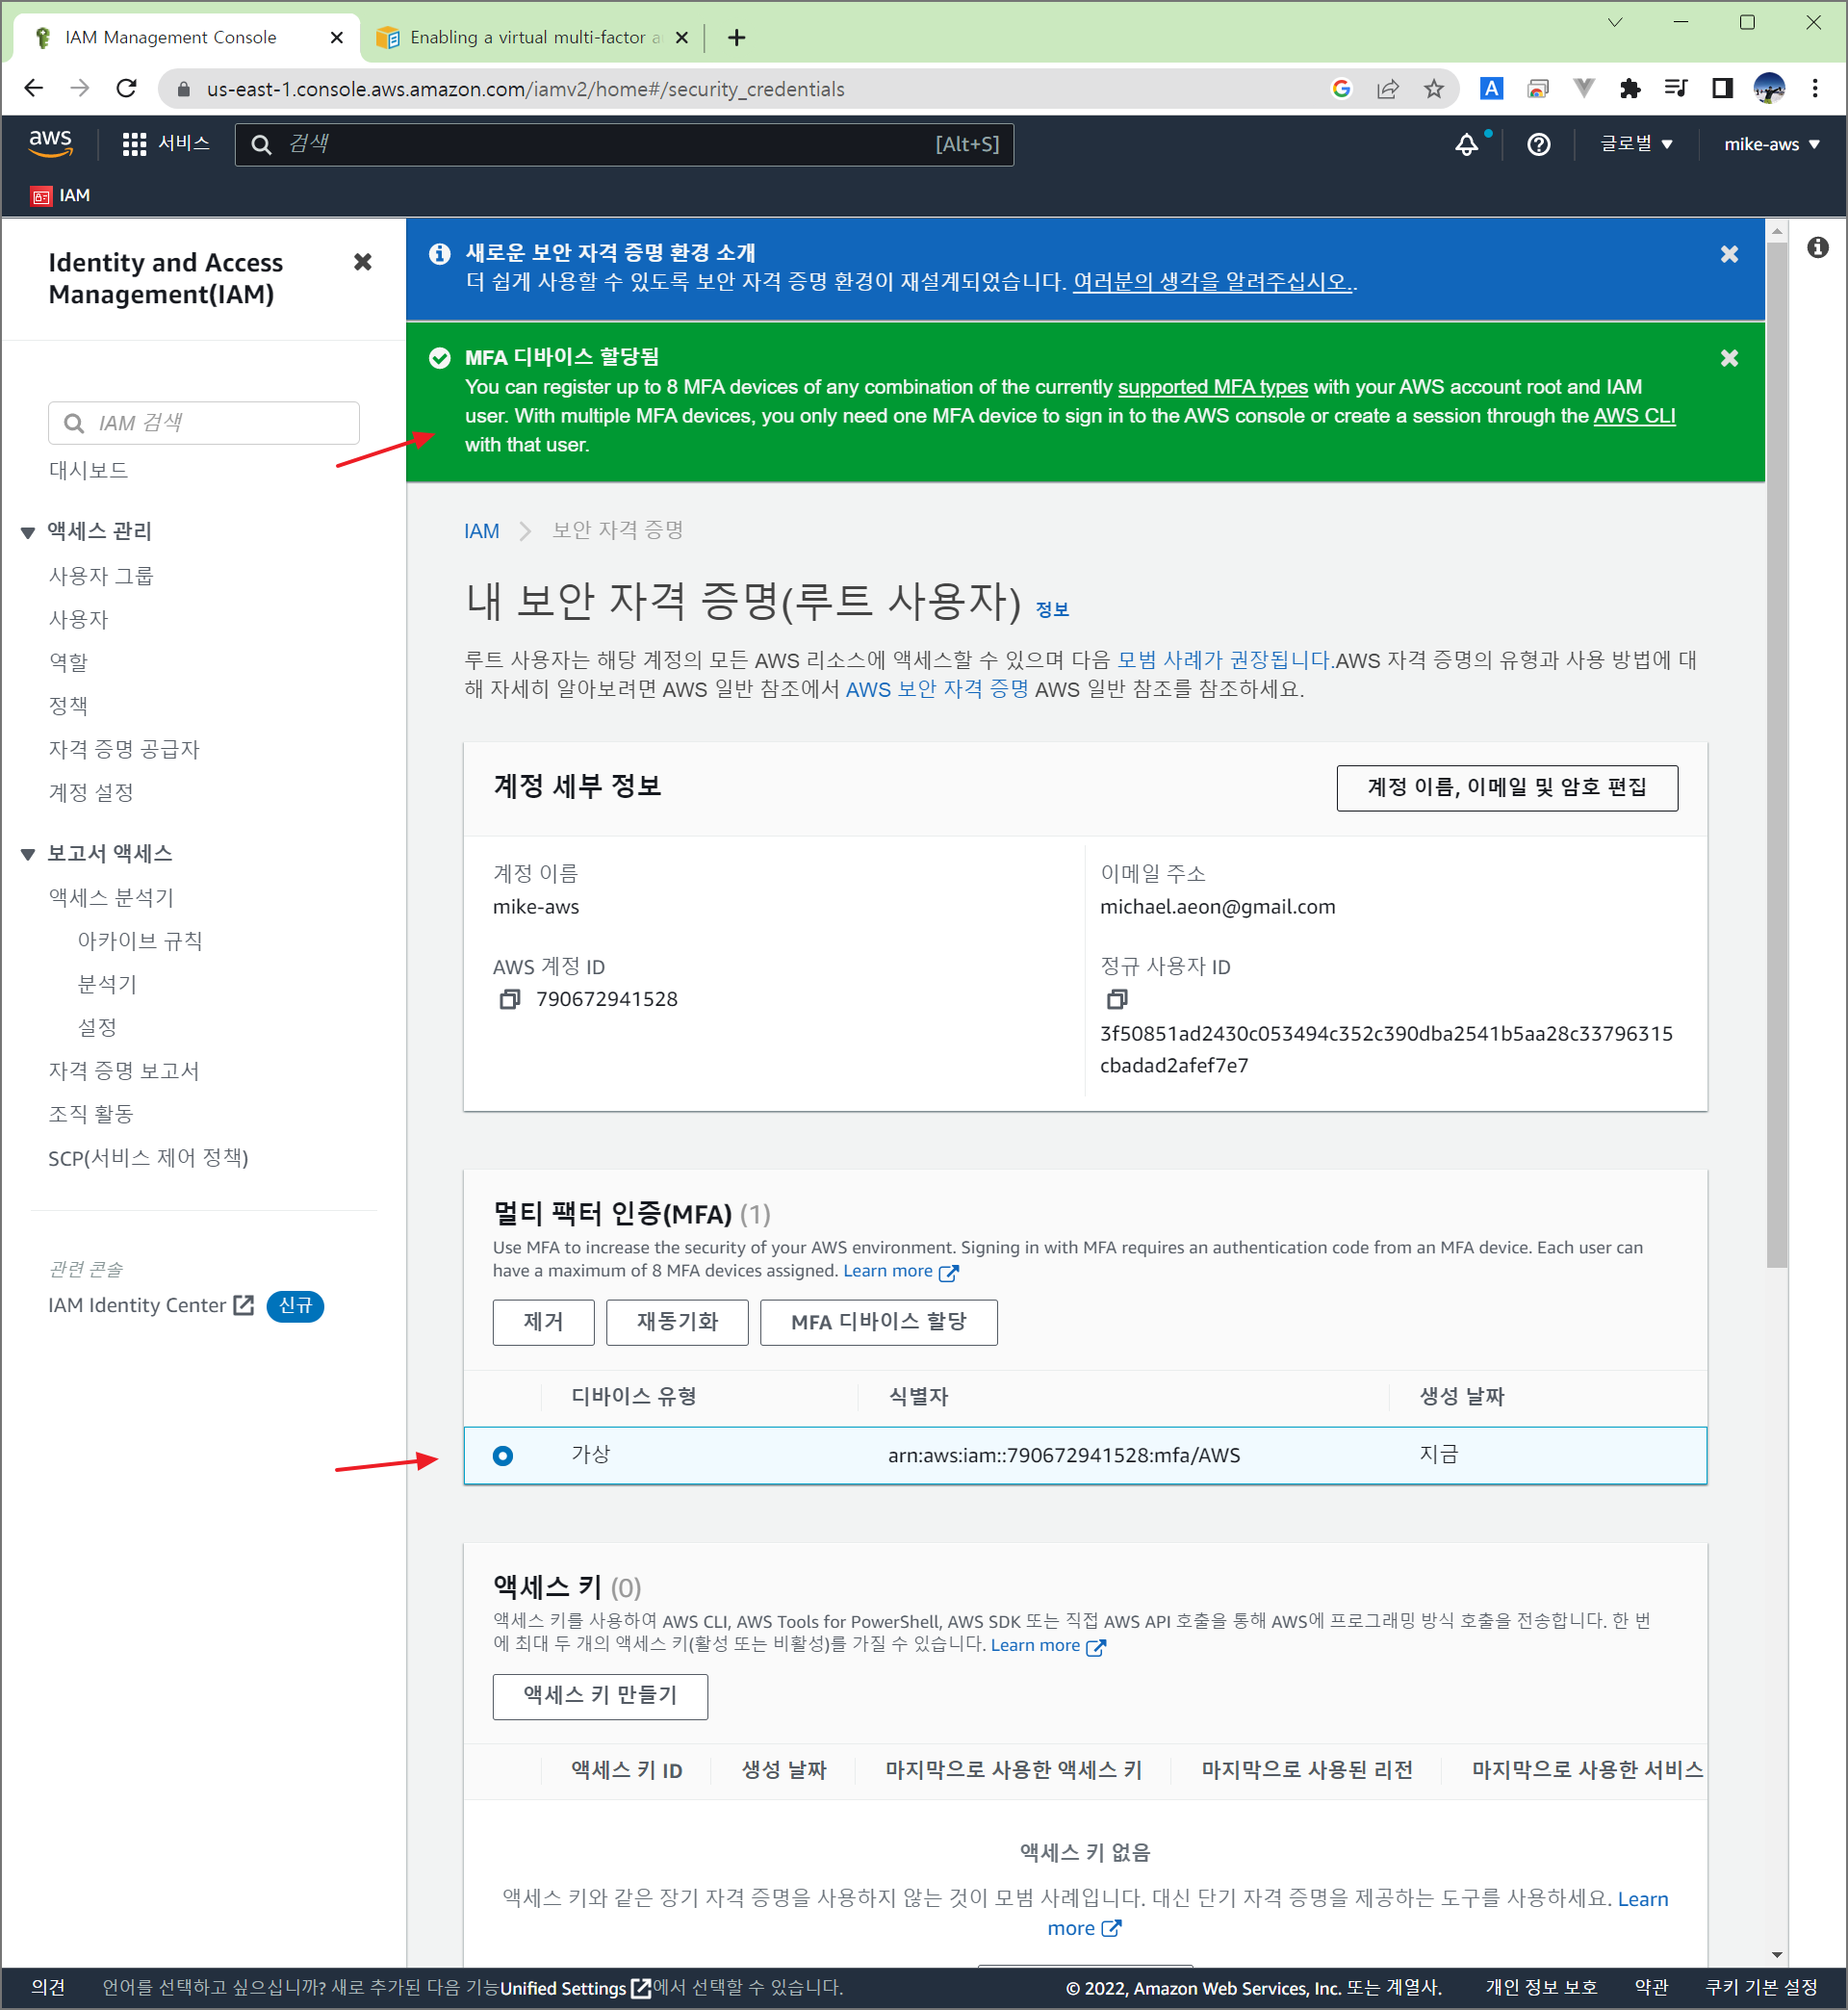
Task: Click the IAM service shortcut icon
Action: (x=41, y=196)
